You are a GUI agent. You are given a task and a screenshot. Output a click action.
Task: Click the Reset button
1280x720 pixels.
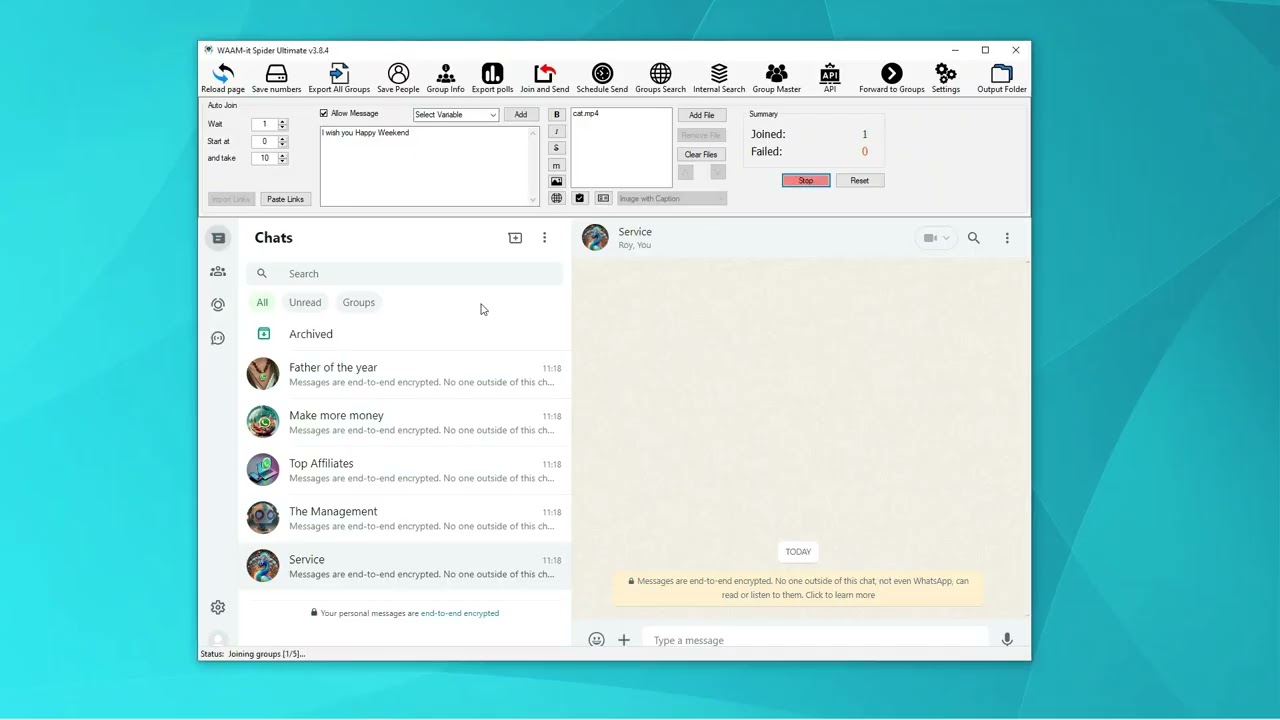(860, 180)
